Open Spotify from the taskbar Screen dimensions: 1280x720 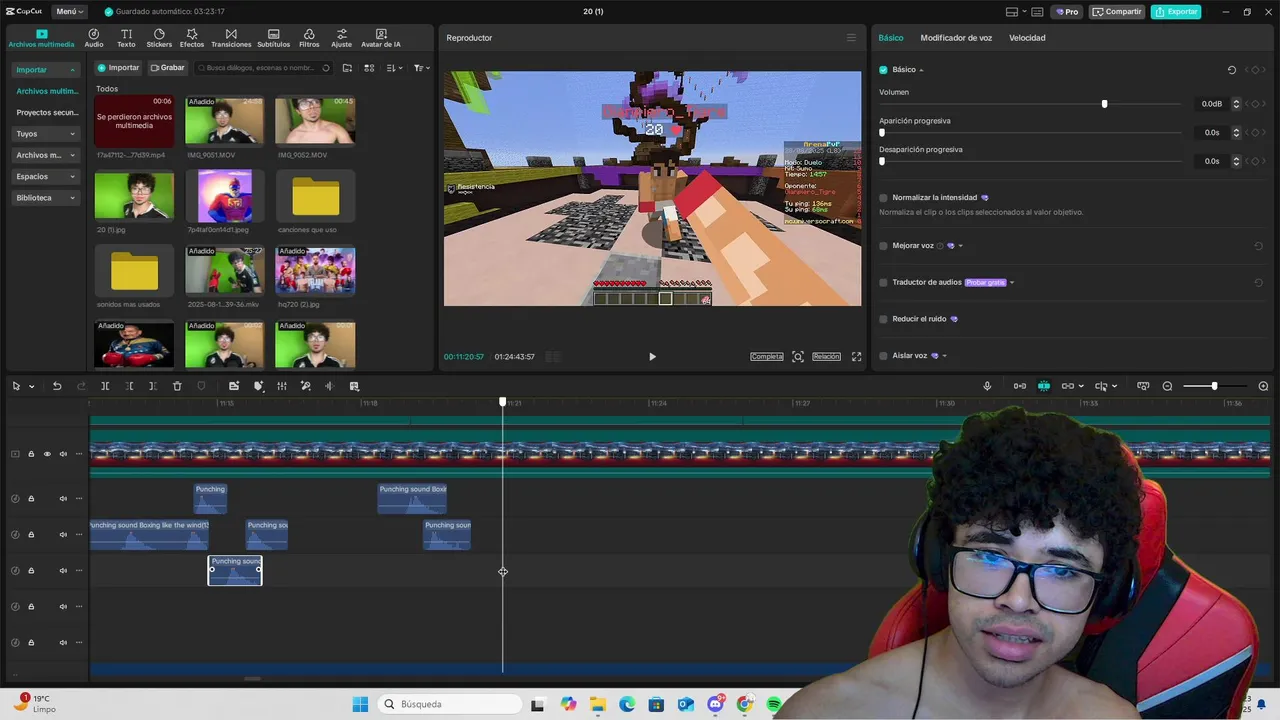tap(774, 705)
